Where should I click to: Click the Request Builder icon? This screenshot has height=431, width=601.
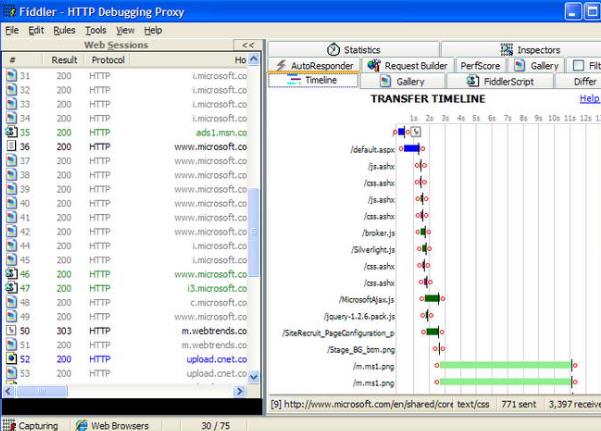point(374,65)
